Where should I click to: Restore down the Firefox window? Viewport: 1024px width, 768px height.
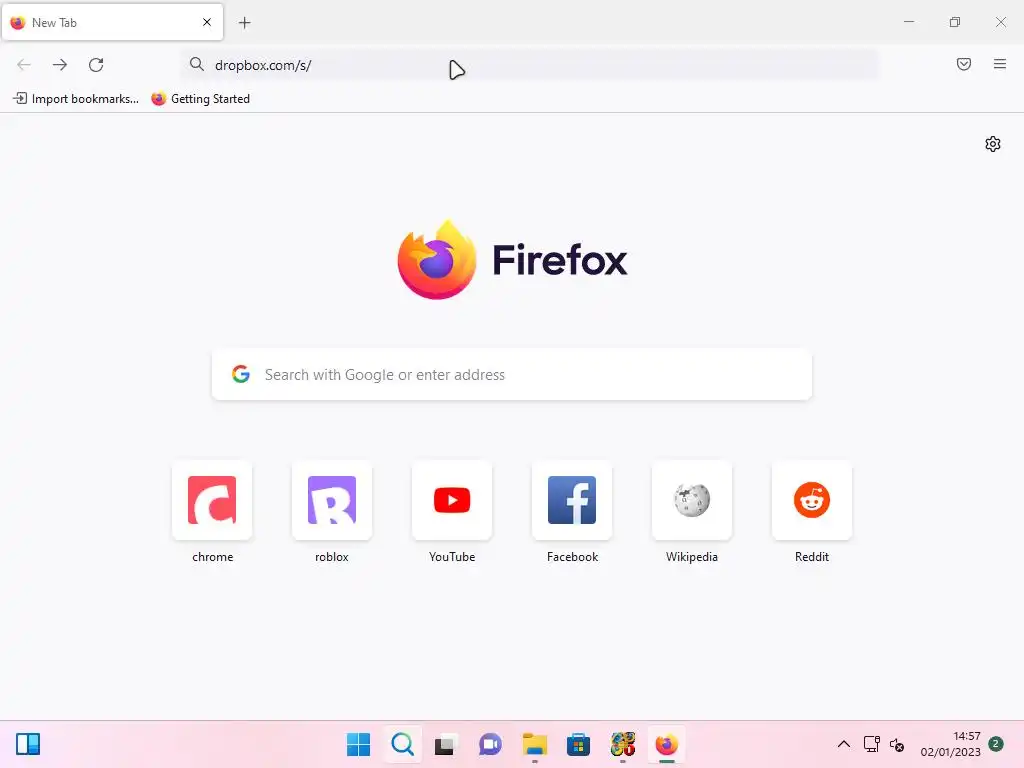point(955,22)
